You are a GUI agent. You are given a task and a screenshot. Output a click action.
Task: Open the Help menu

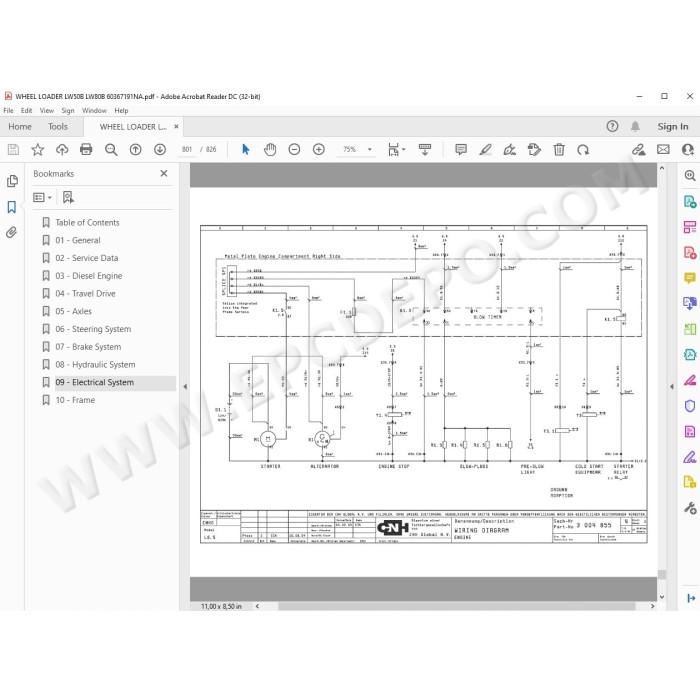[121, 110]
